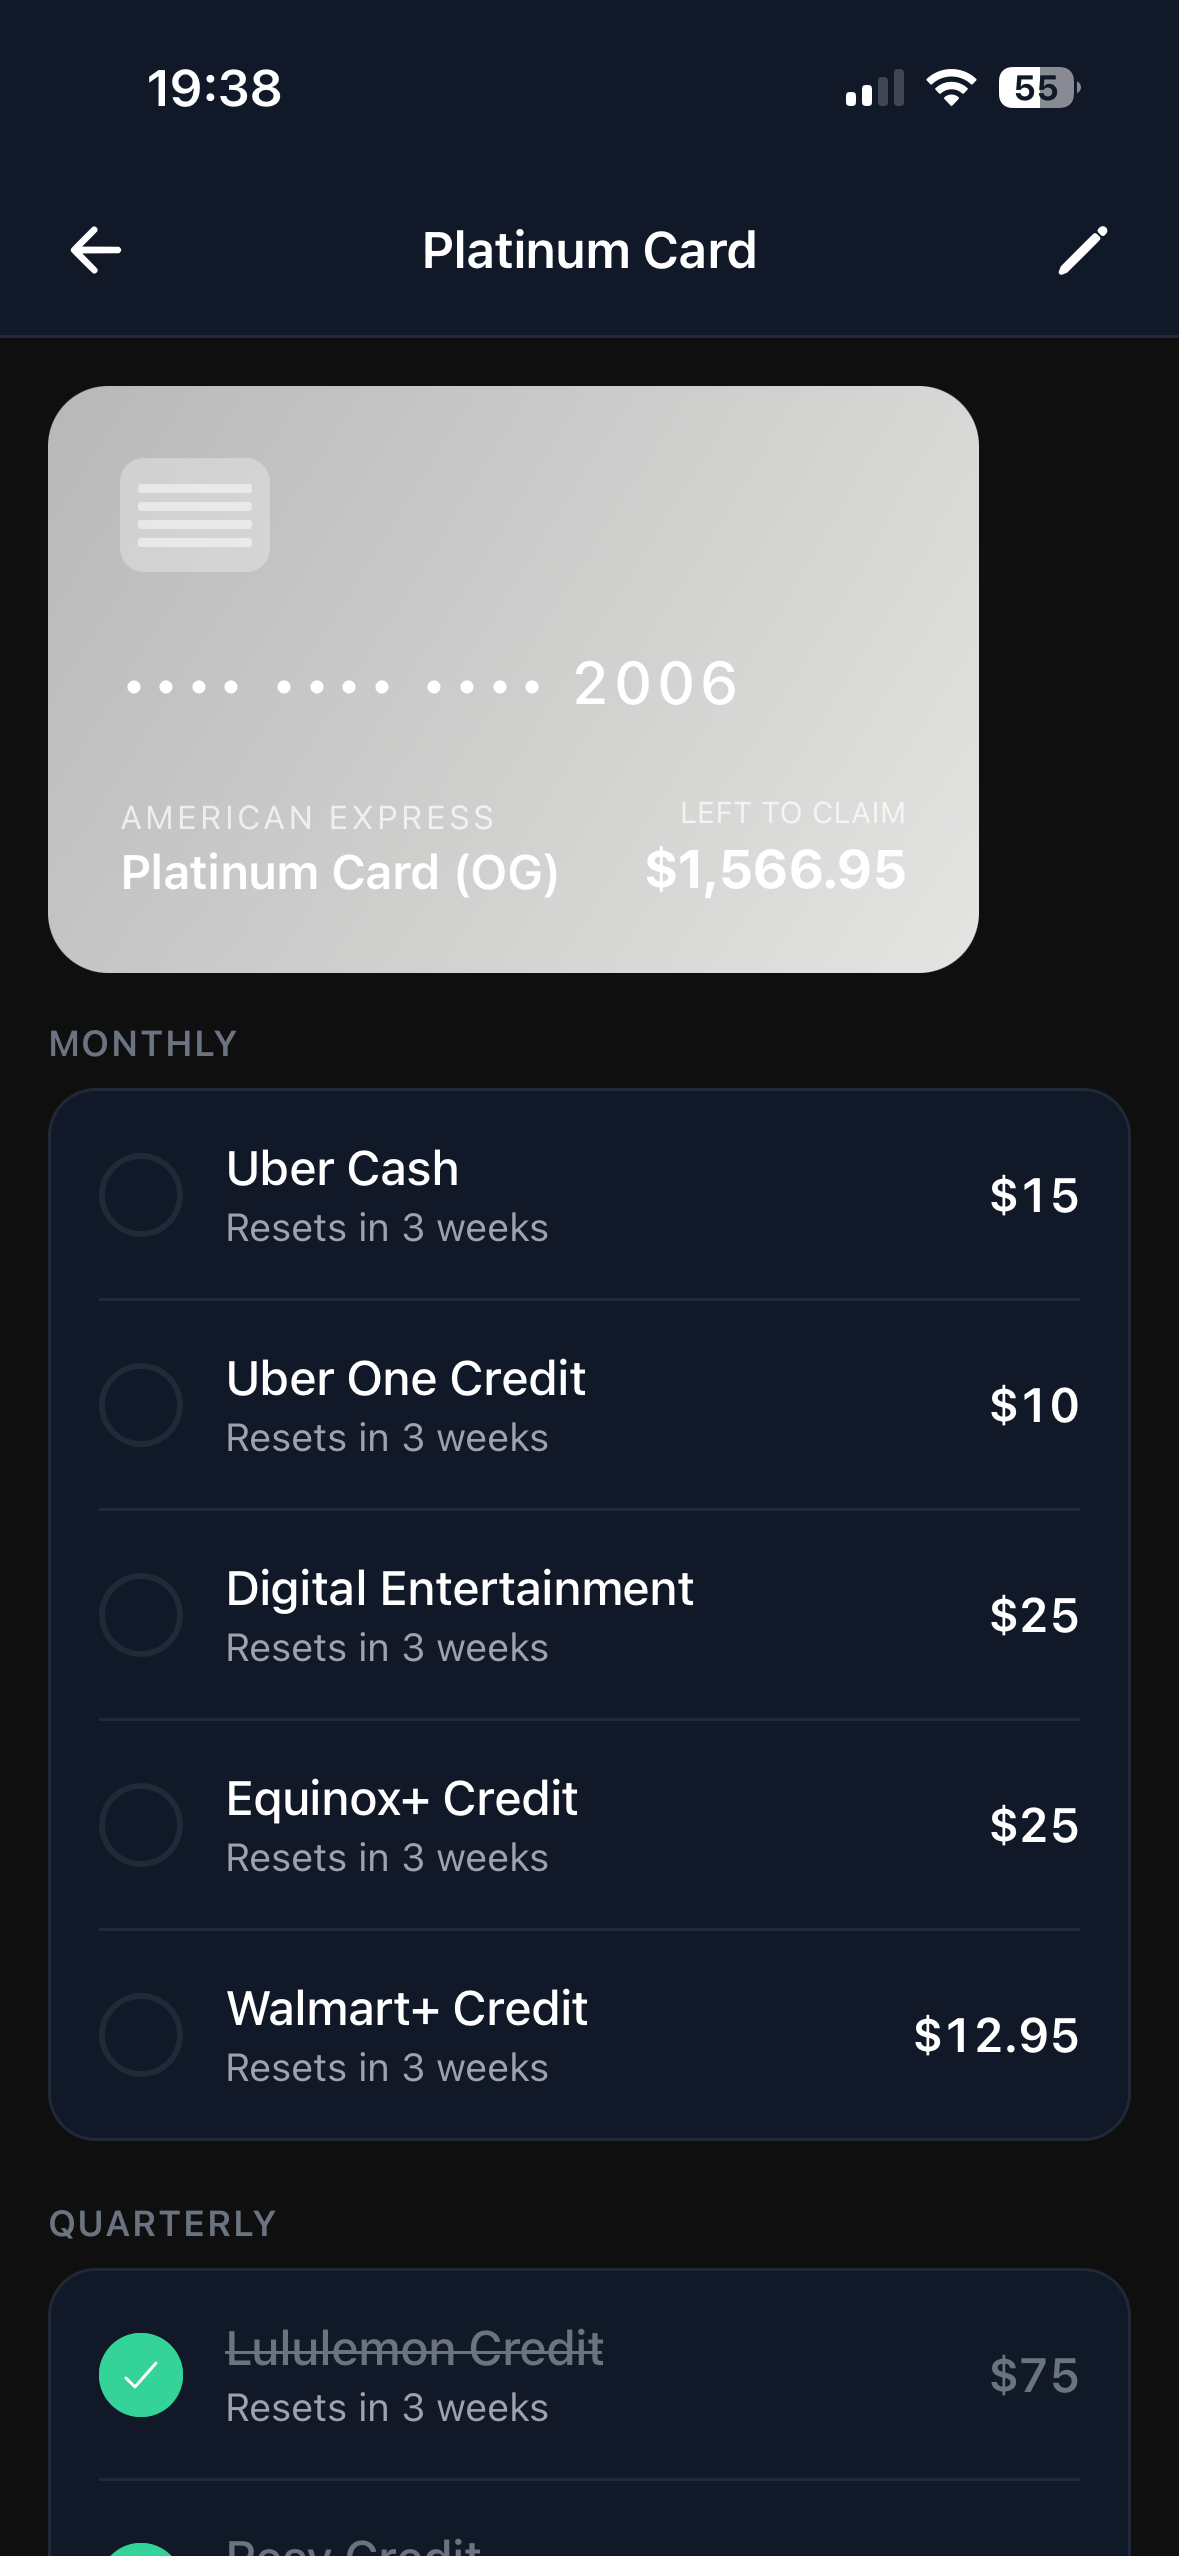Uncheck the Lululemon Credit green checkmark
The width and height of the screenshot is (1179, 2556).
coord(141,2375)
